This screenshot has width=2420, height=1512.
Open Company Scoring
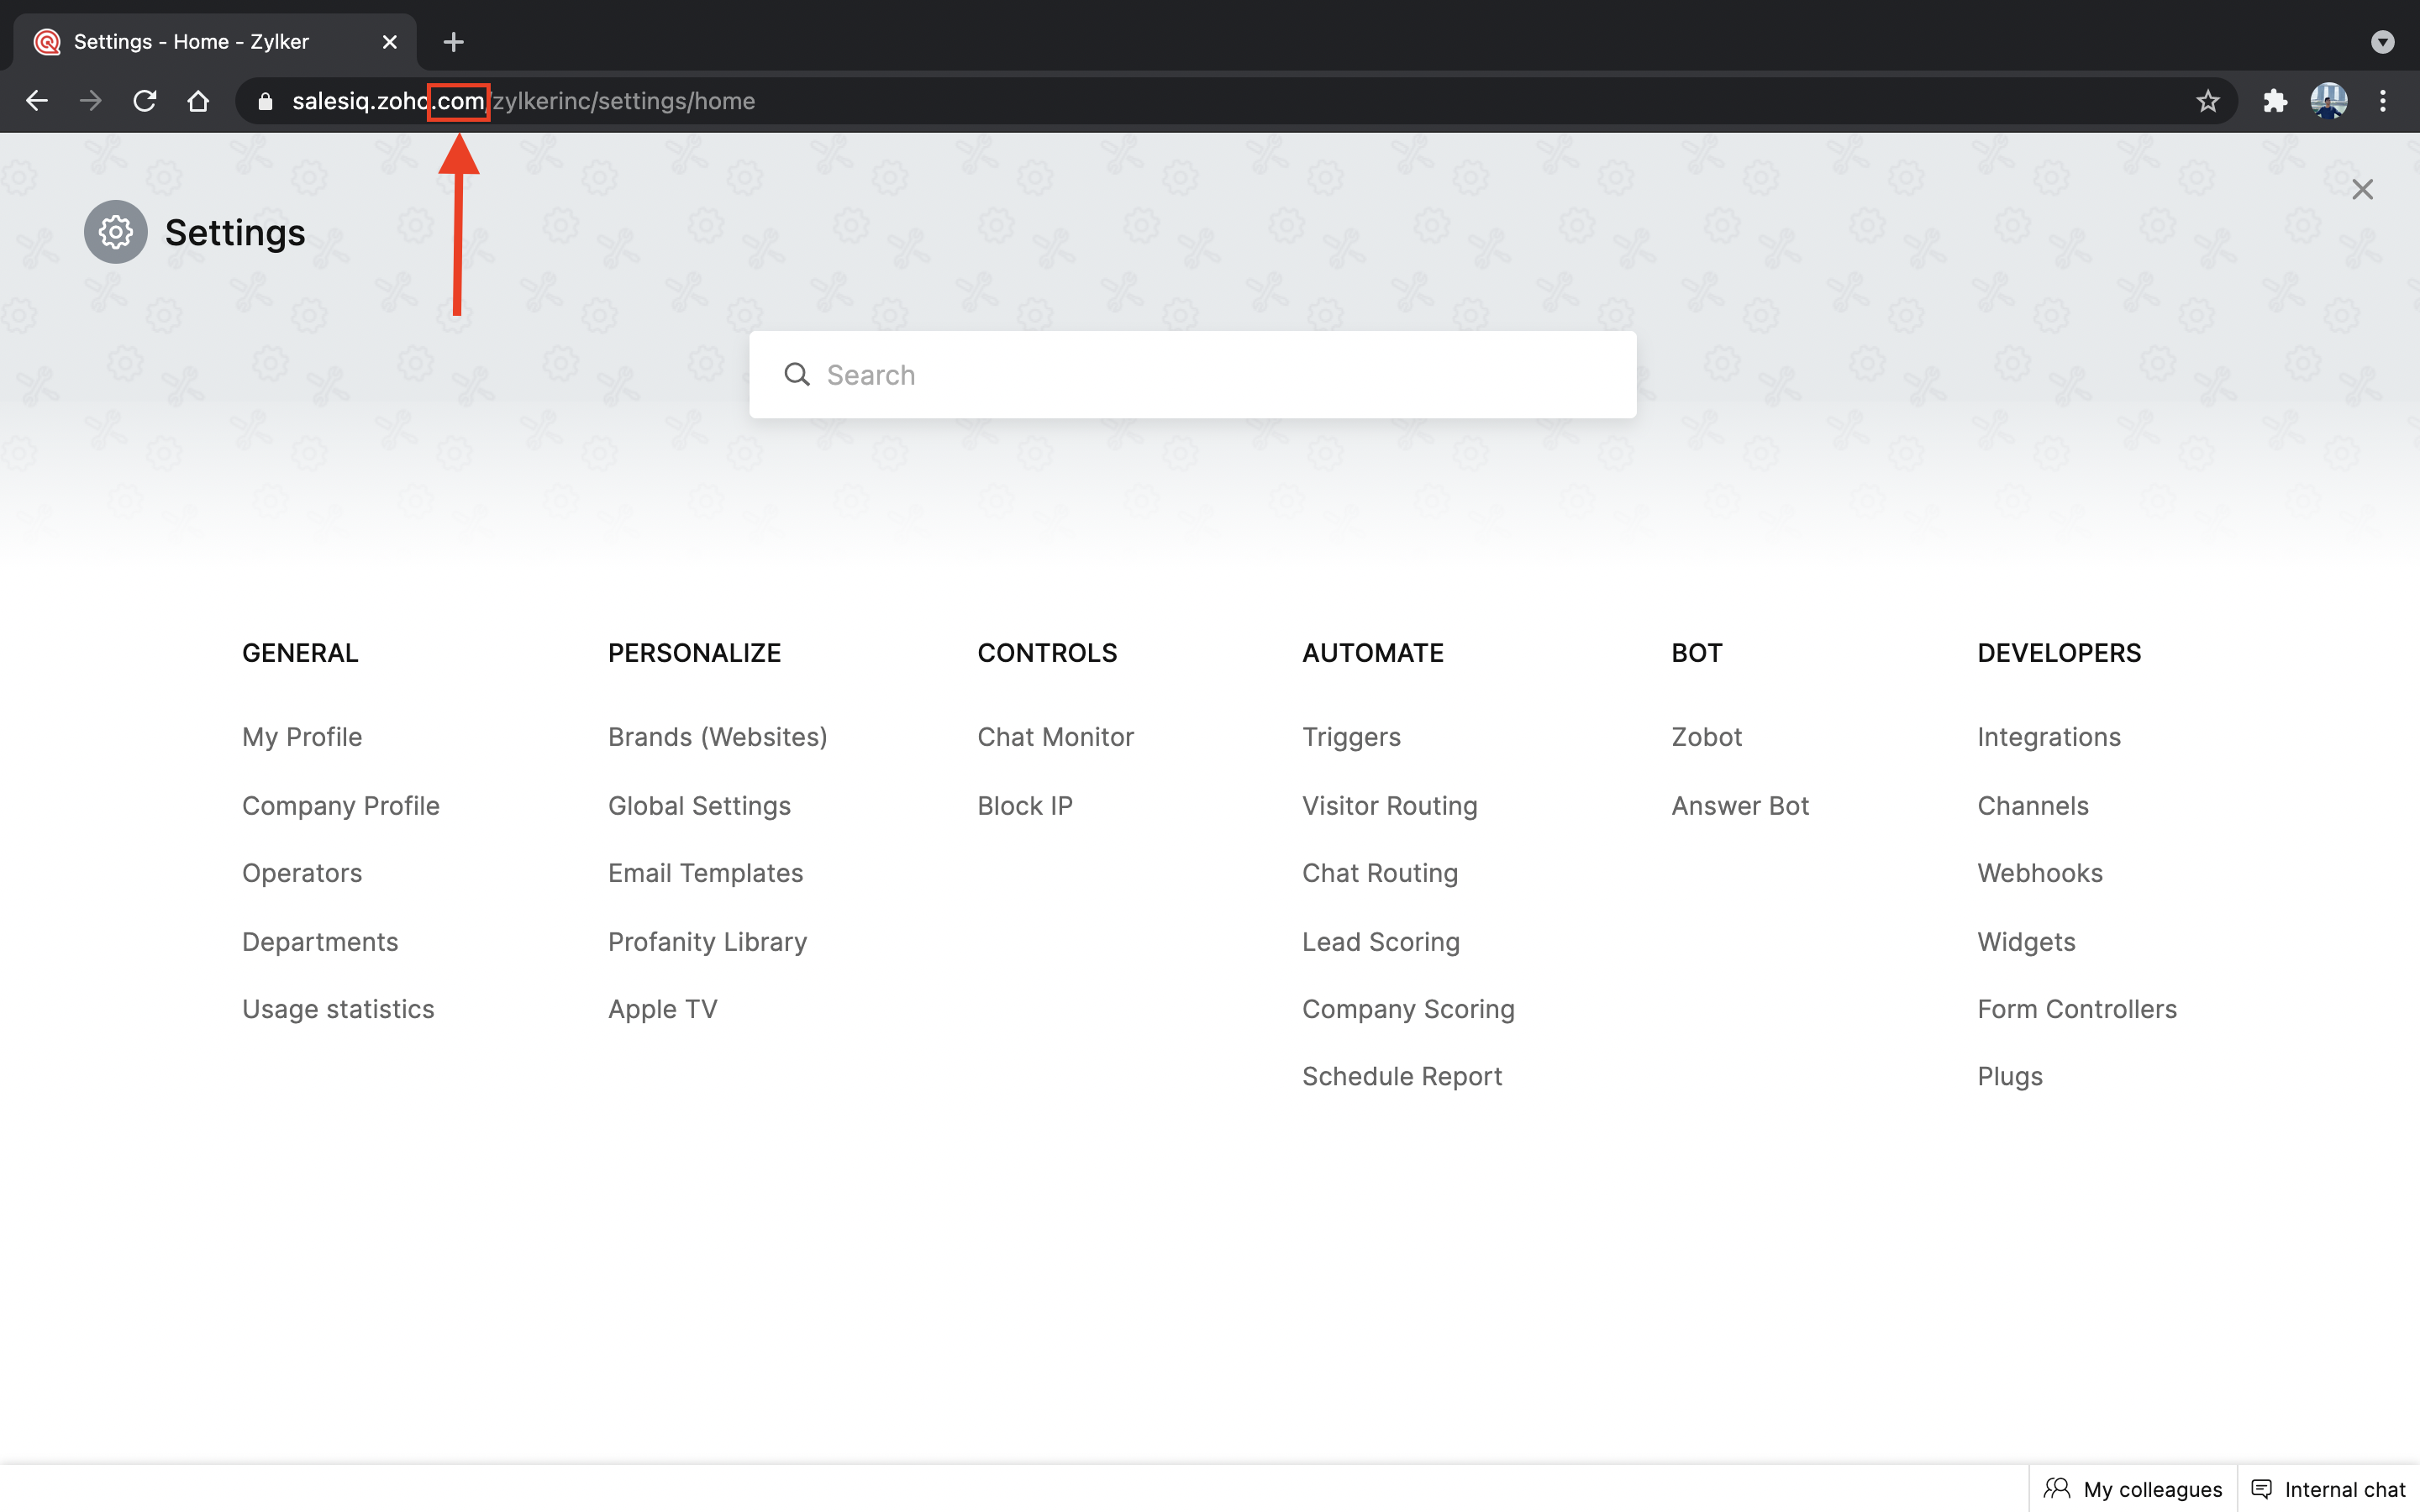(1408, 1010)
